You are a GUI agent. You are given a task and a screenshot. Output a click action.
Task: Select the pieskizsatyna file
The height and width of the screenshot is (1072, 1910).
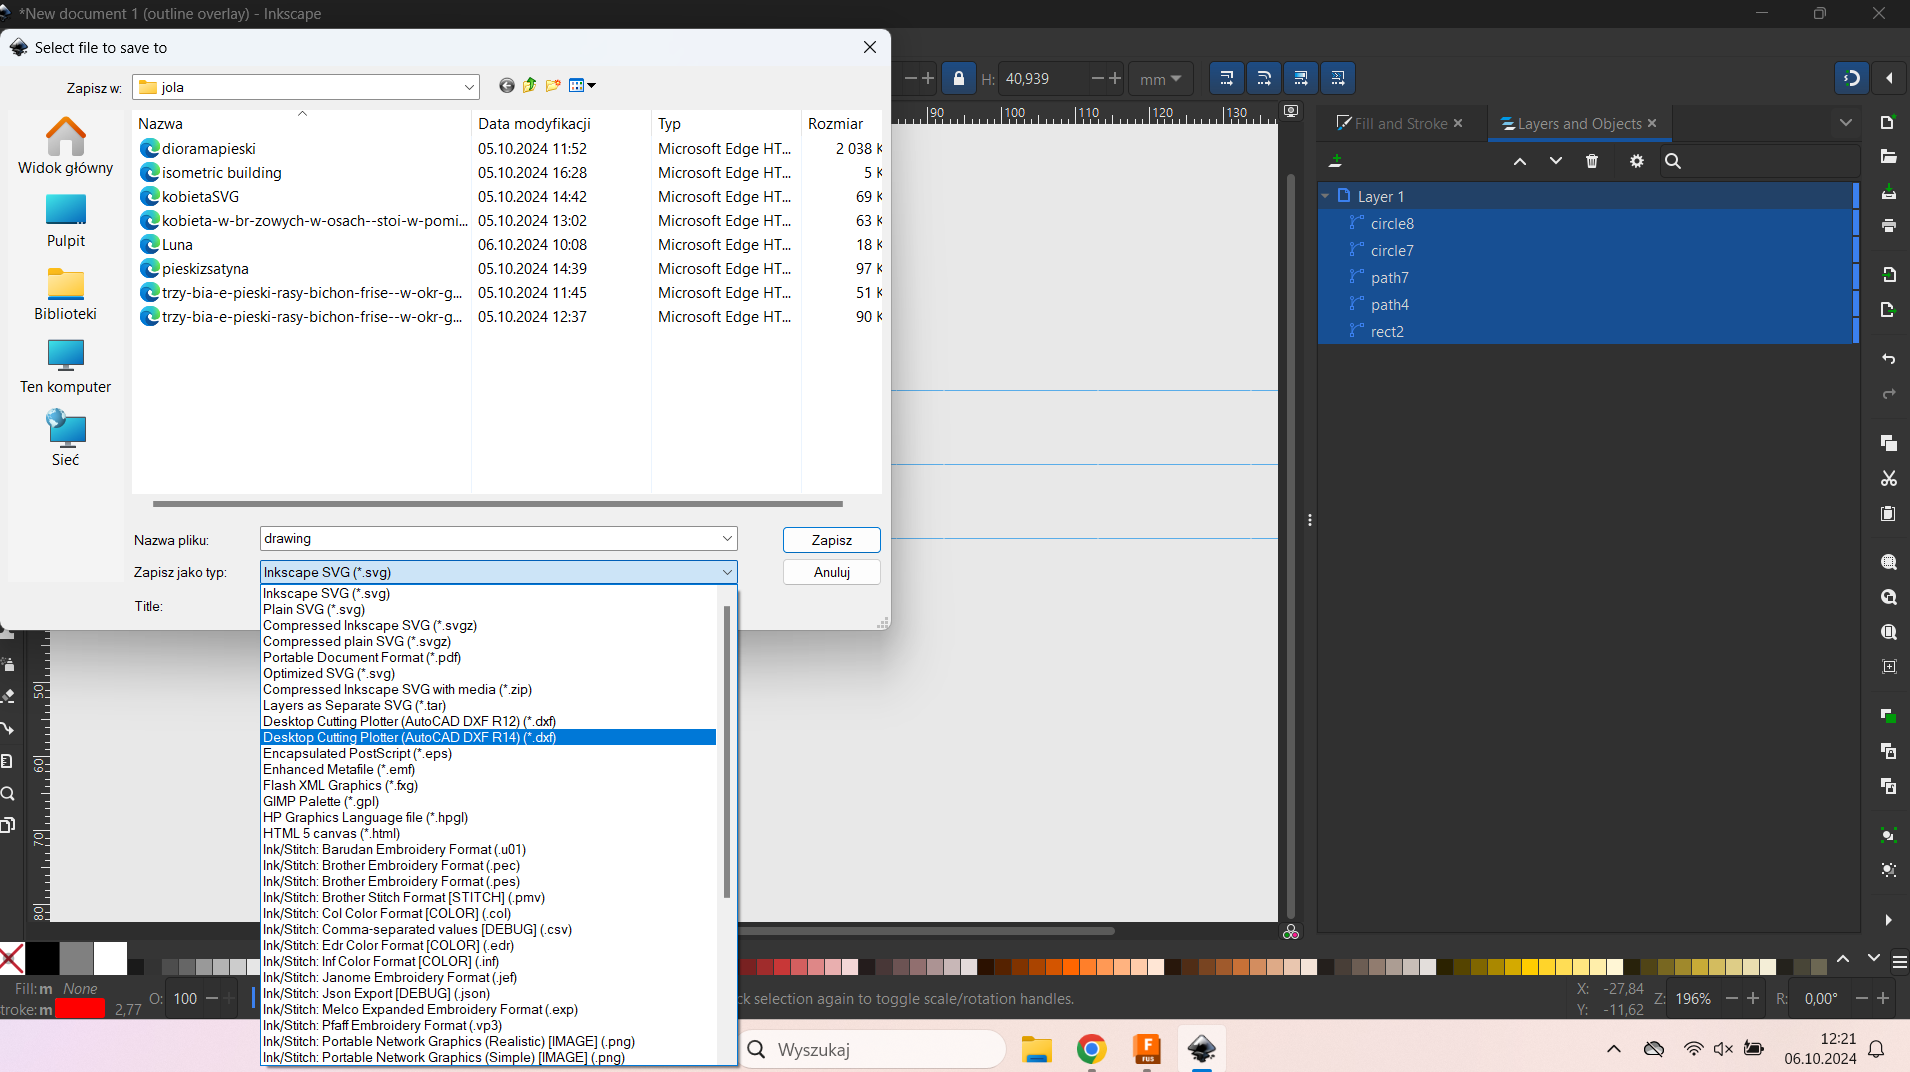pyautogui.click(x=205, y=269)
